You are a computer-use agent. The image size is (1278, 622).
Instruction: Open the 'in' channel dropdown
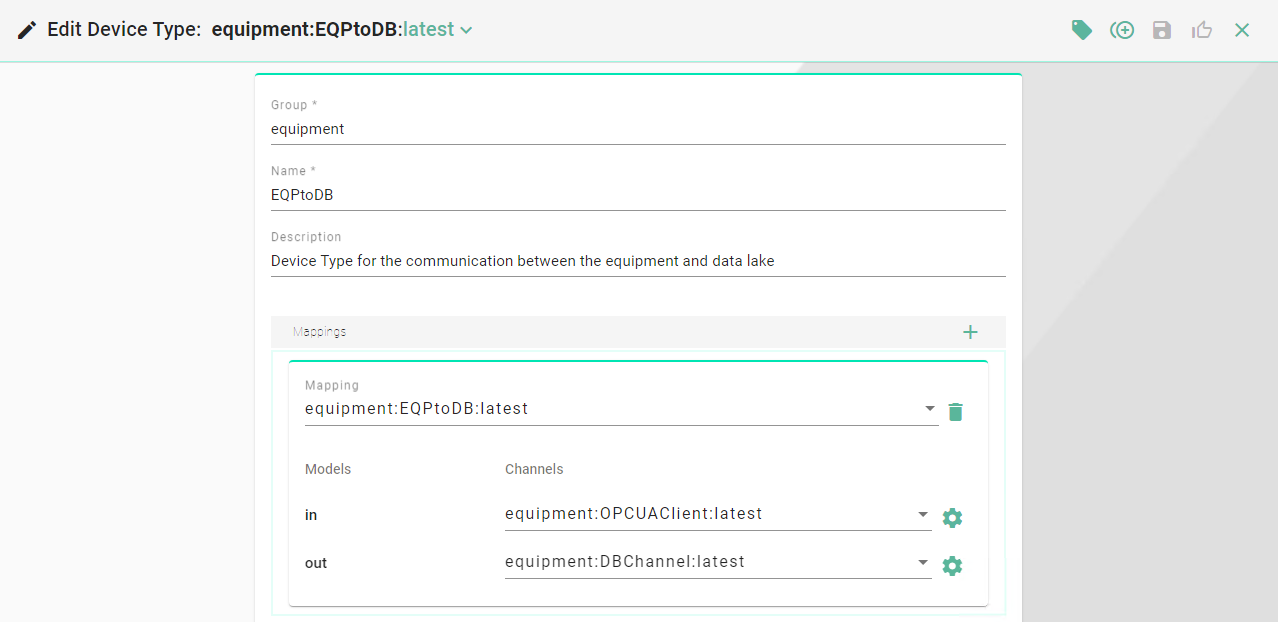717,515
